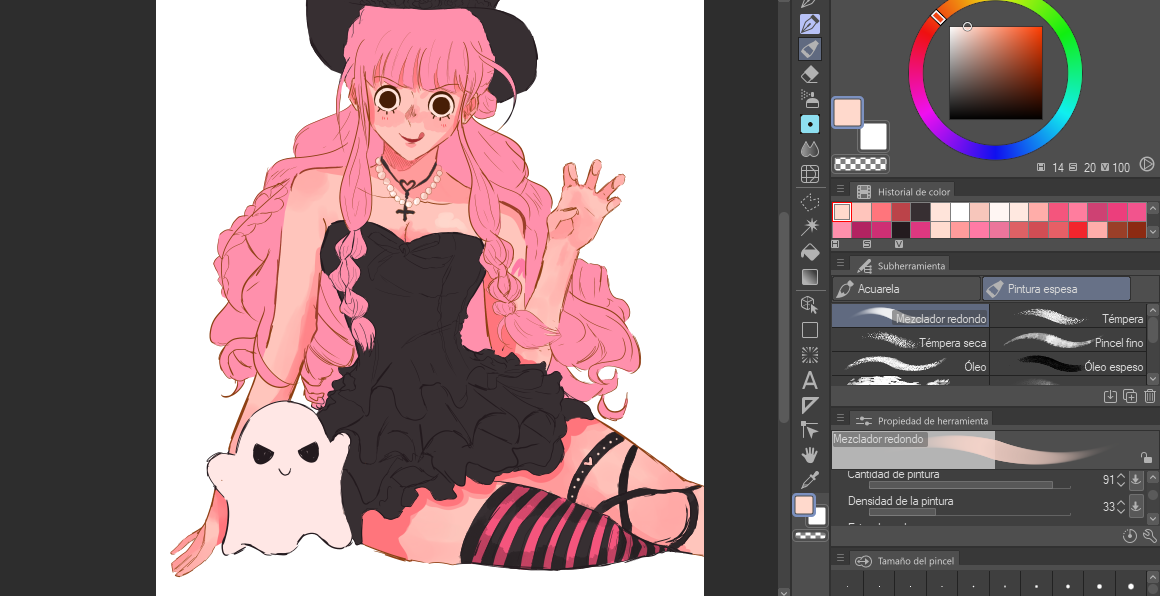Select the polyline selection lasso tool

[810, 201]
